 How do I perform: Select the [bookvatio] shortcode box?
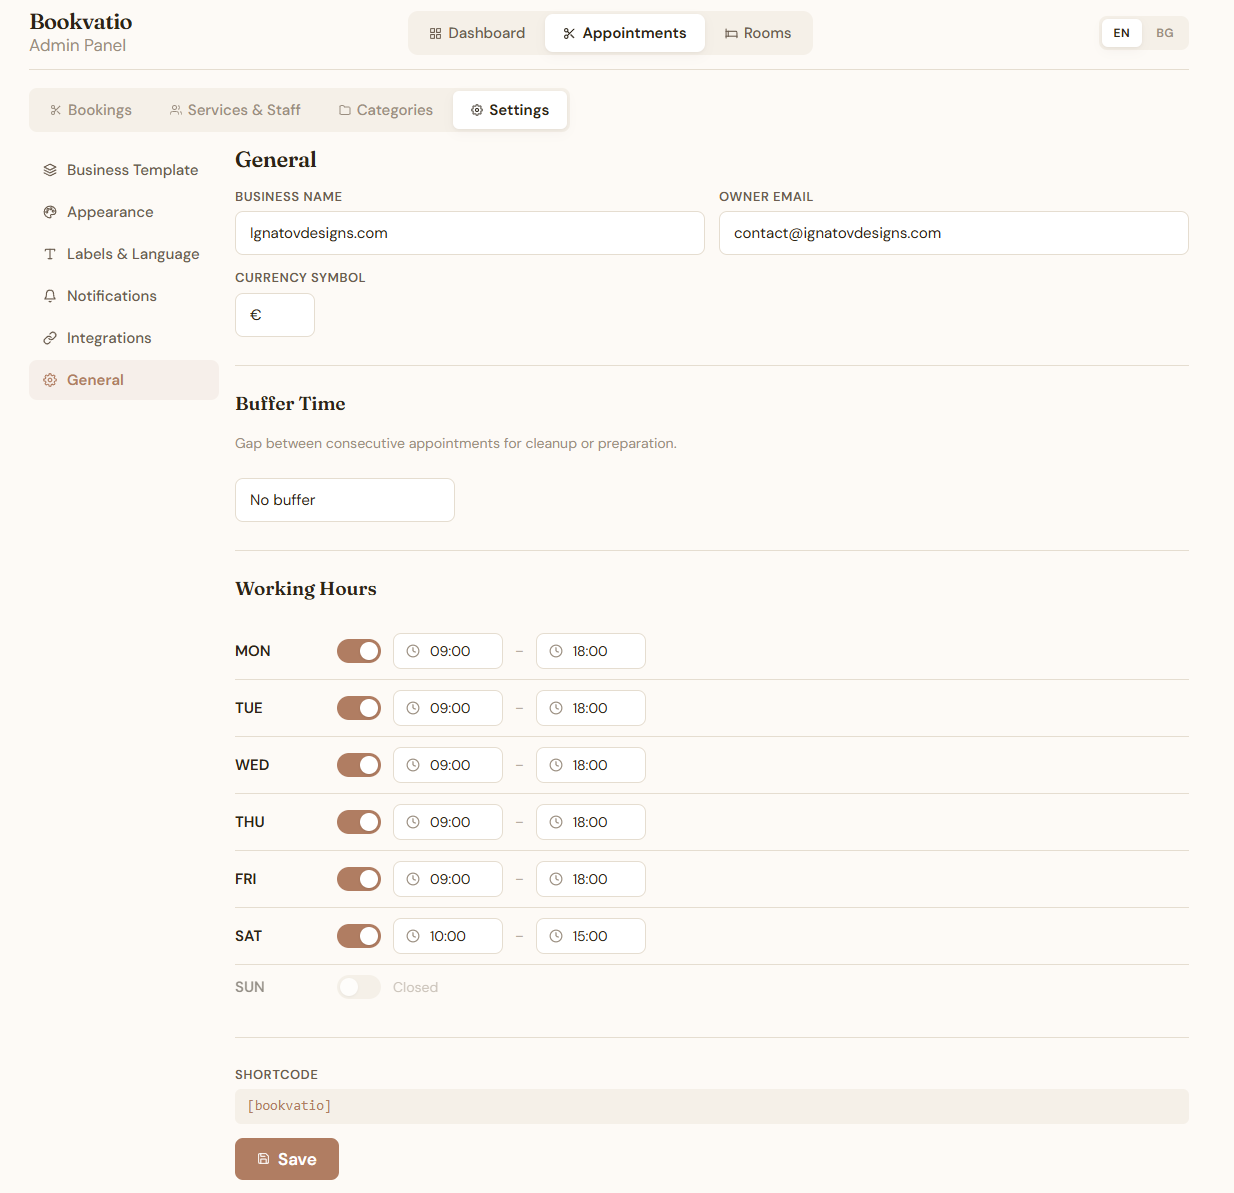point(712,1106)
